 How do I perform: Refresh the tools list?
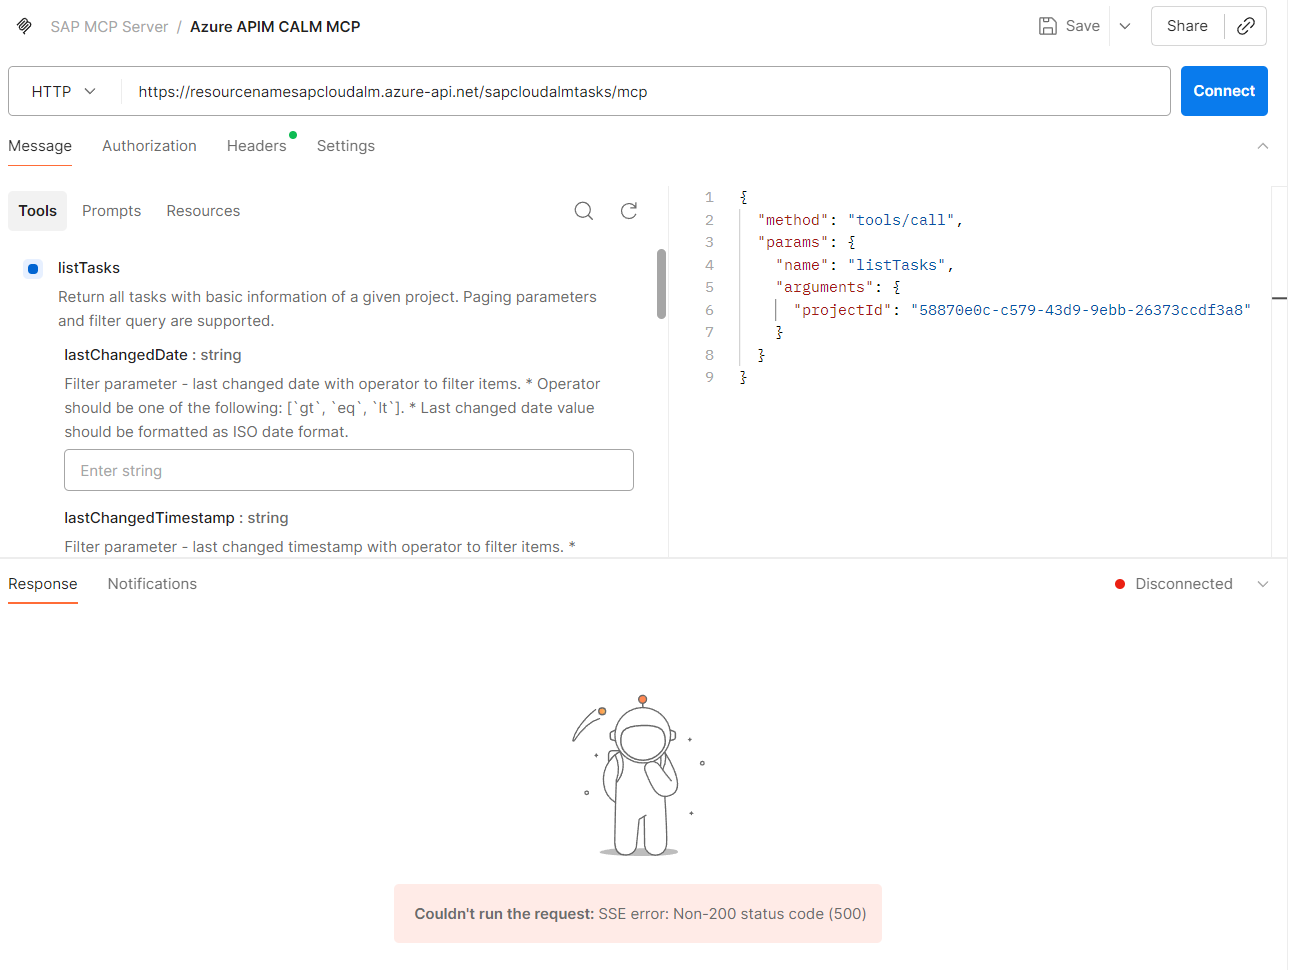point(629,210)
